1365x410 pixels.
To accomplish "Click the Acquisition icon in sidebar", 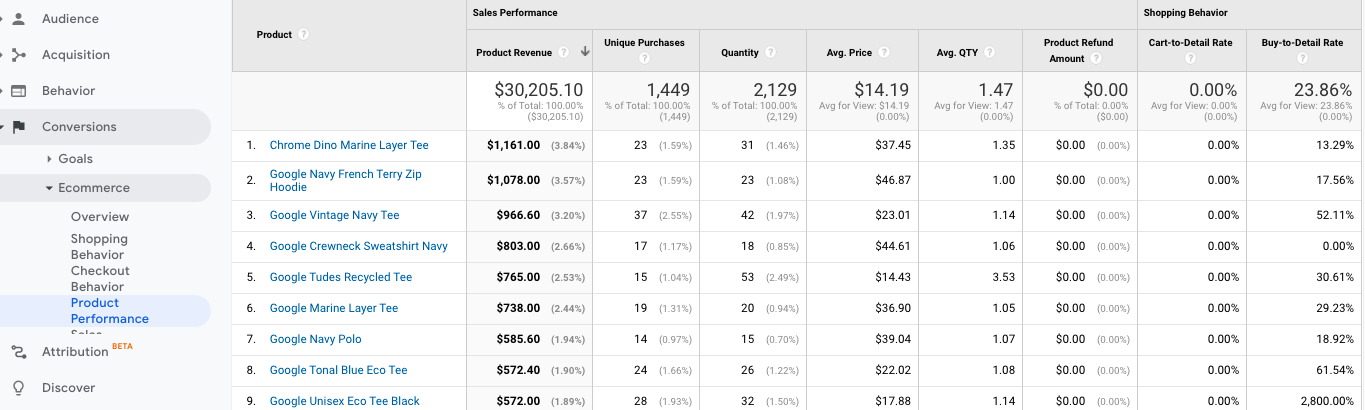I will (19, 55).
